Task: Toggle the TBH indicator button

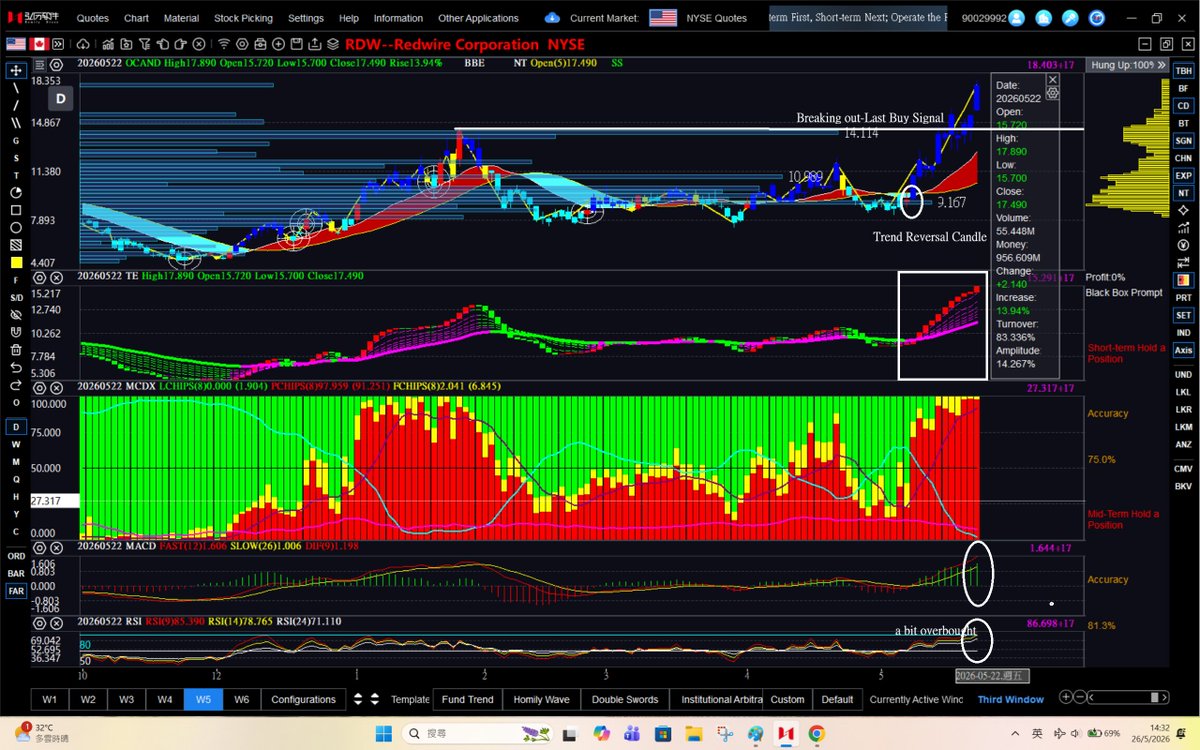Action: [1183, 71]
